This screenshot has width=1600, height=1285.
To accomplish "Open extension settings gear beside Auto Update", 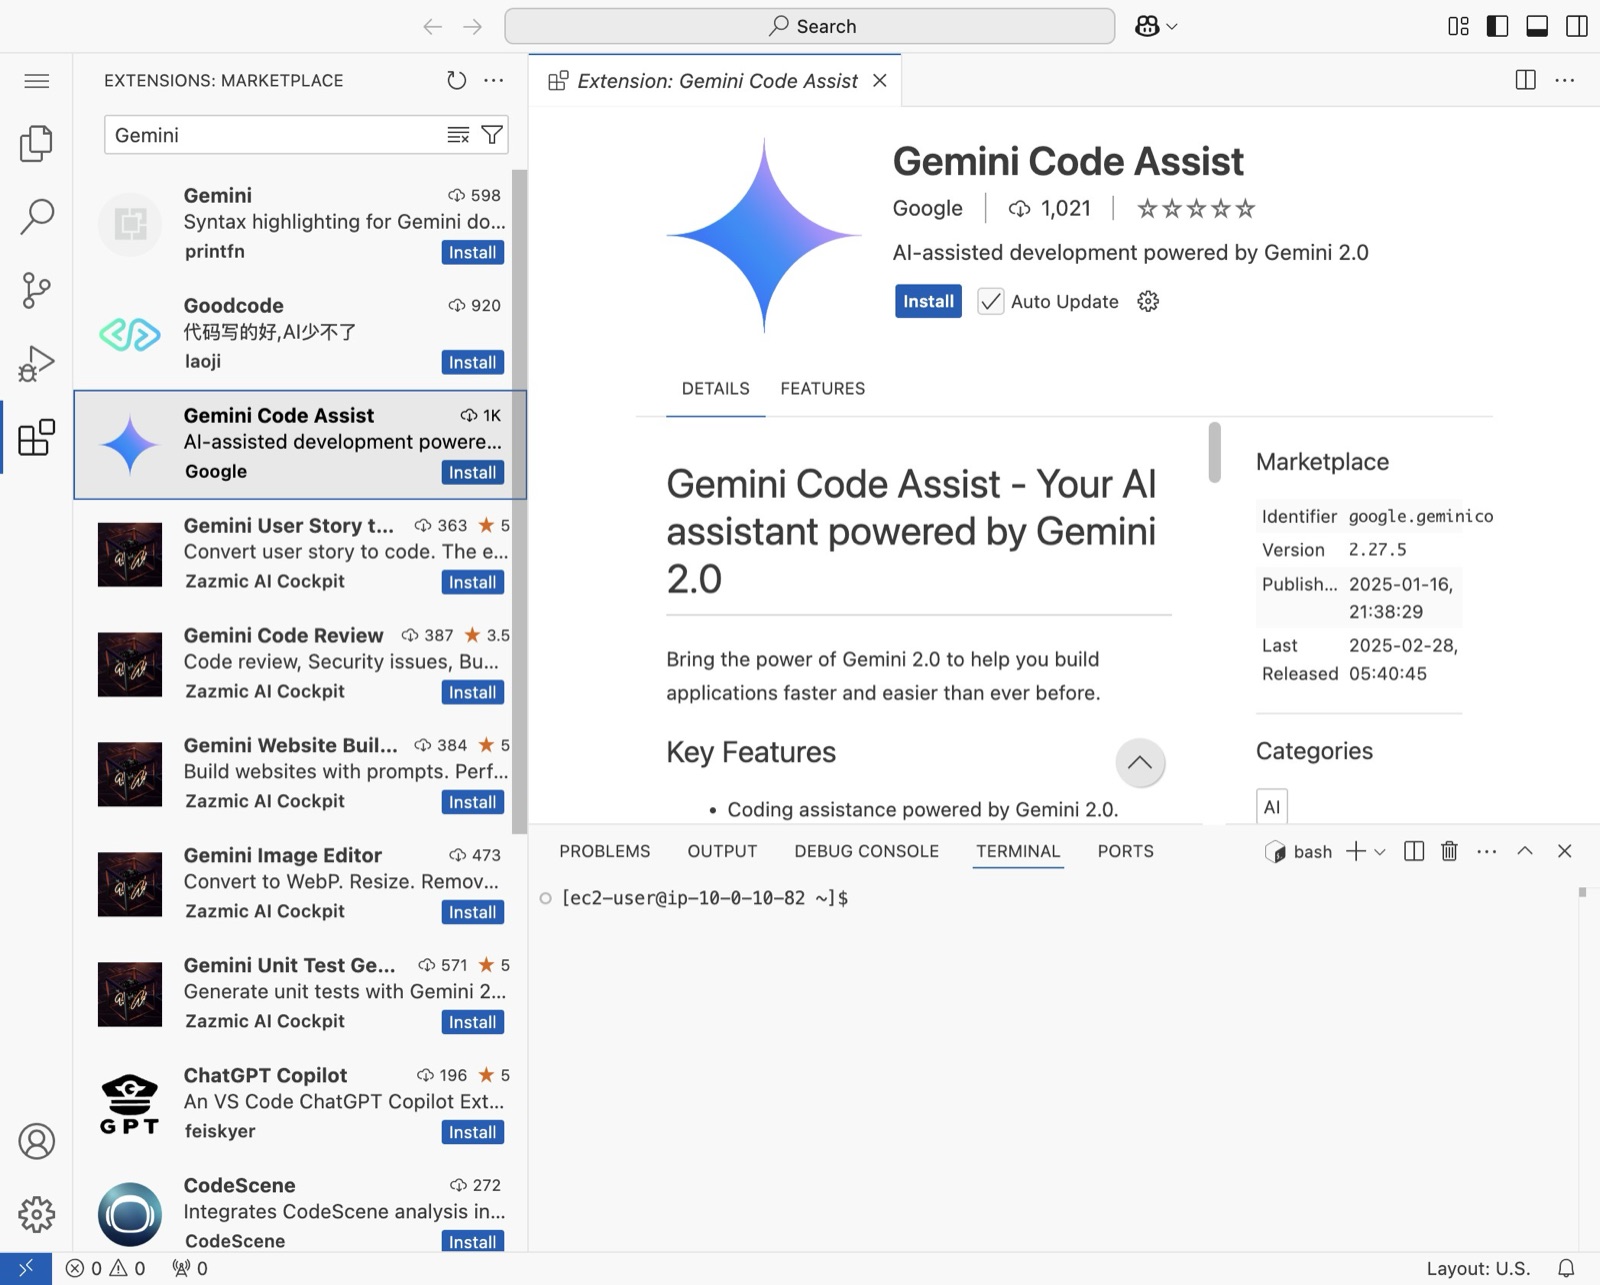I will coord(1148,301).
